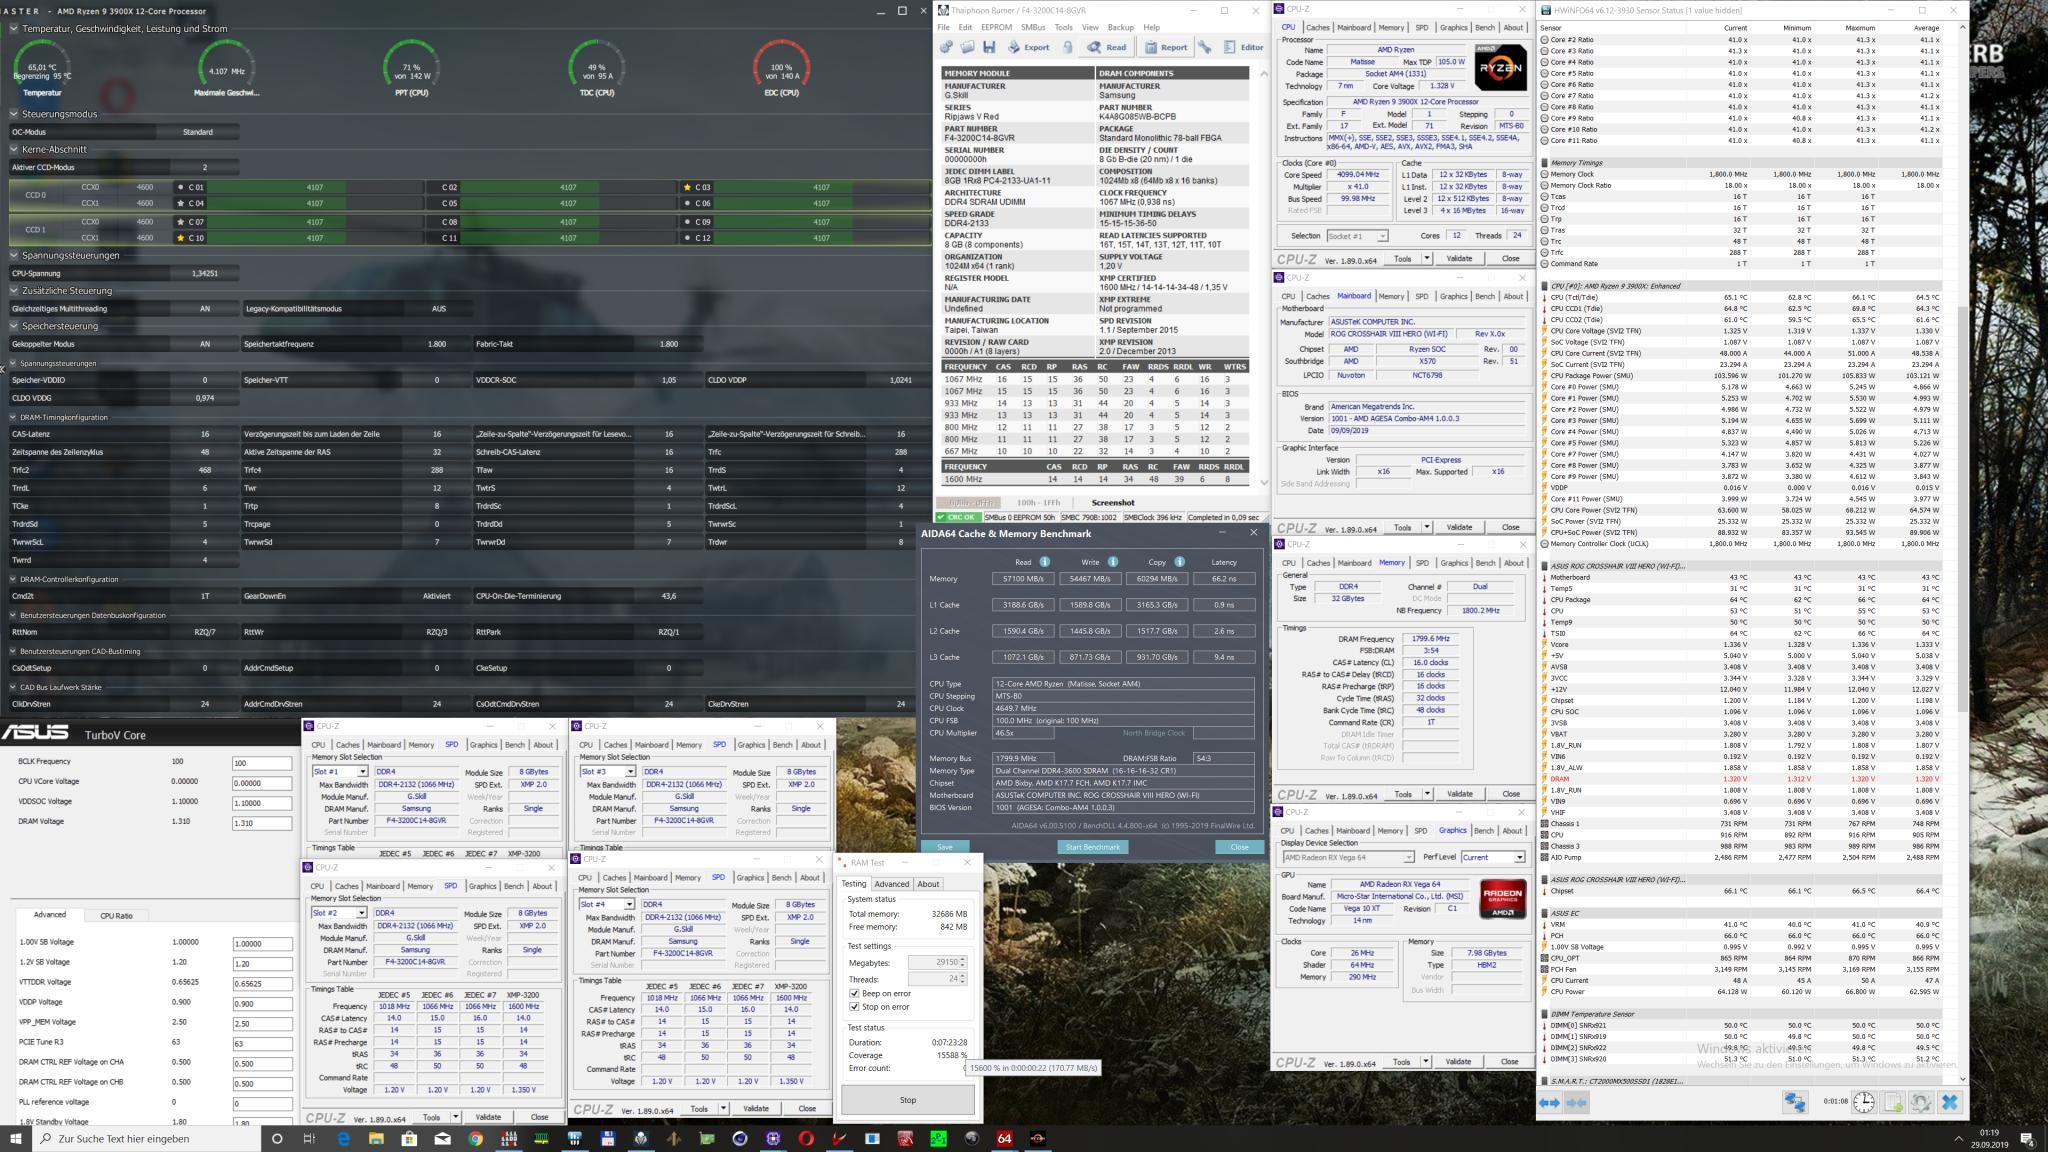This screenshot has height=1152, width=2048.
Task: Open HWiNFO sensor settings gear icon
Action: coord(1920,1102)
